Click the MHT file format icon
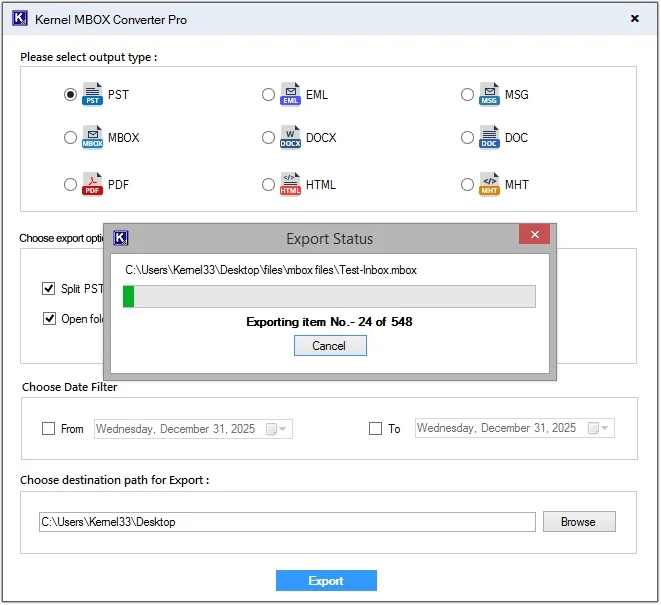 (489, 184)
